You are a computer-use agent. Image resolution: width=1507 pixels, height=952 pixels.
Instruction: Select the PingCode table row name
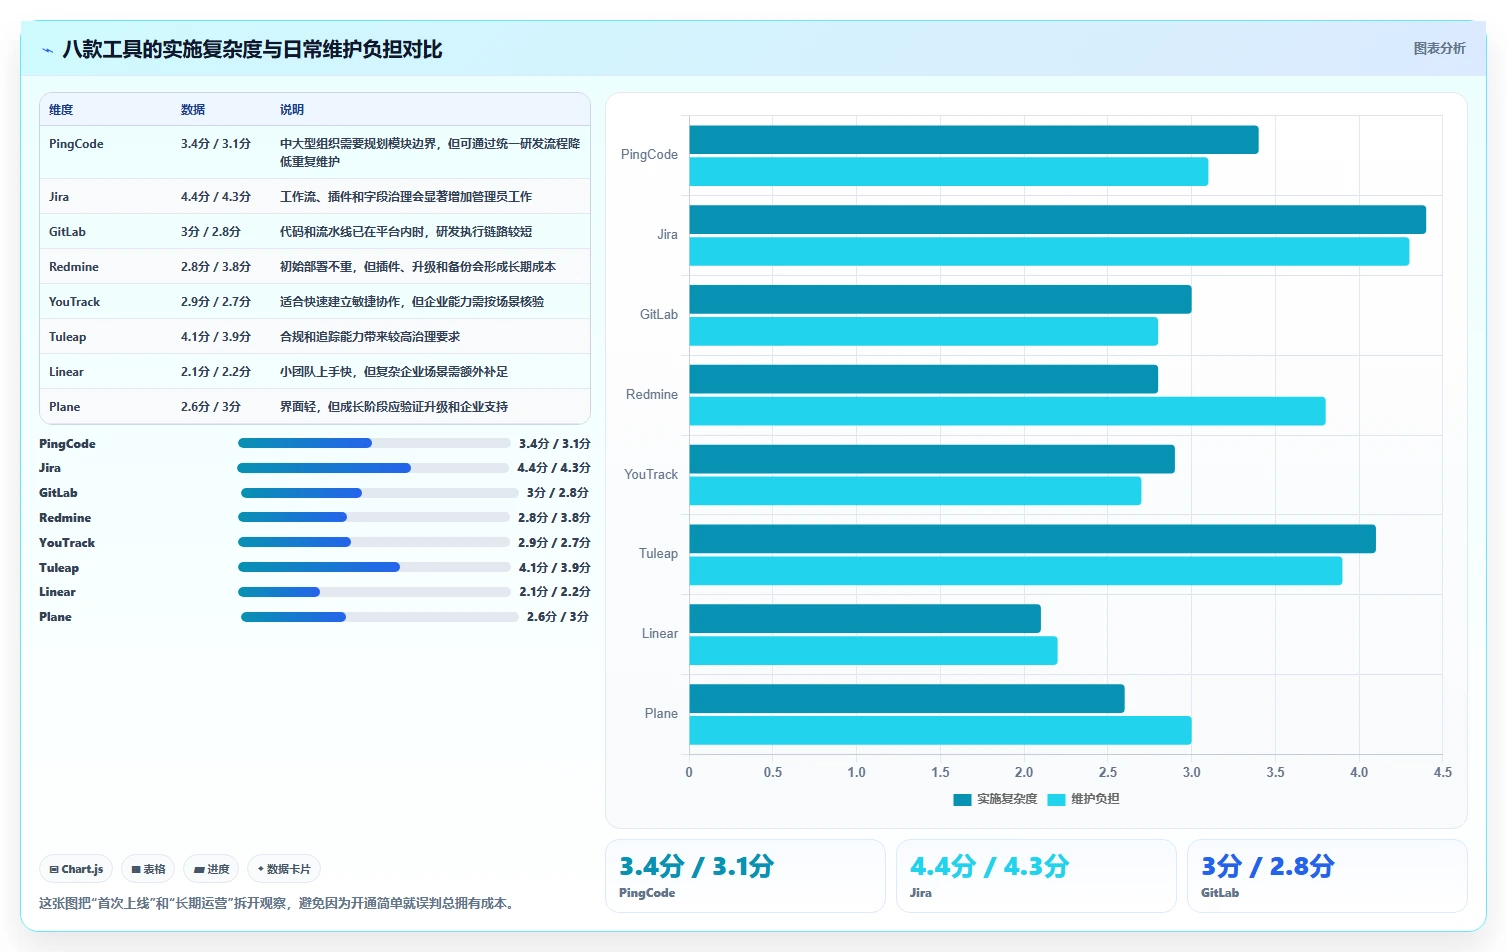pos(76,144)
